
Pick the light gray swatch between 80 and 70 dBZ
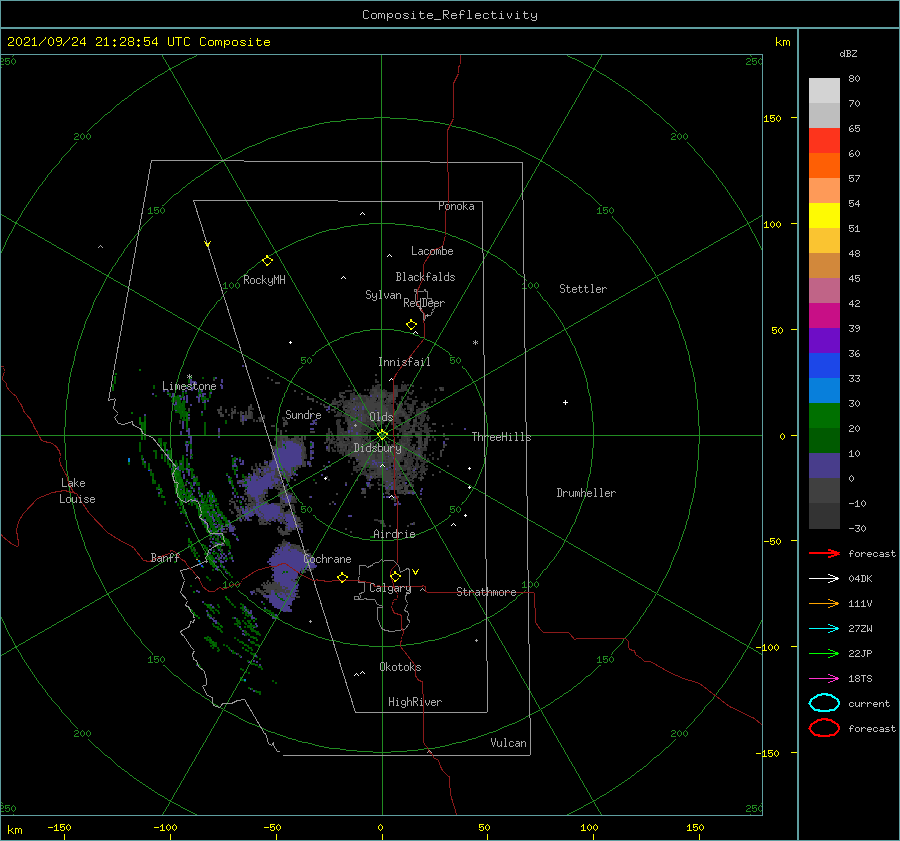coord(824,91)
